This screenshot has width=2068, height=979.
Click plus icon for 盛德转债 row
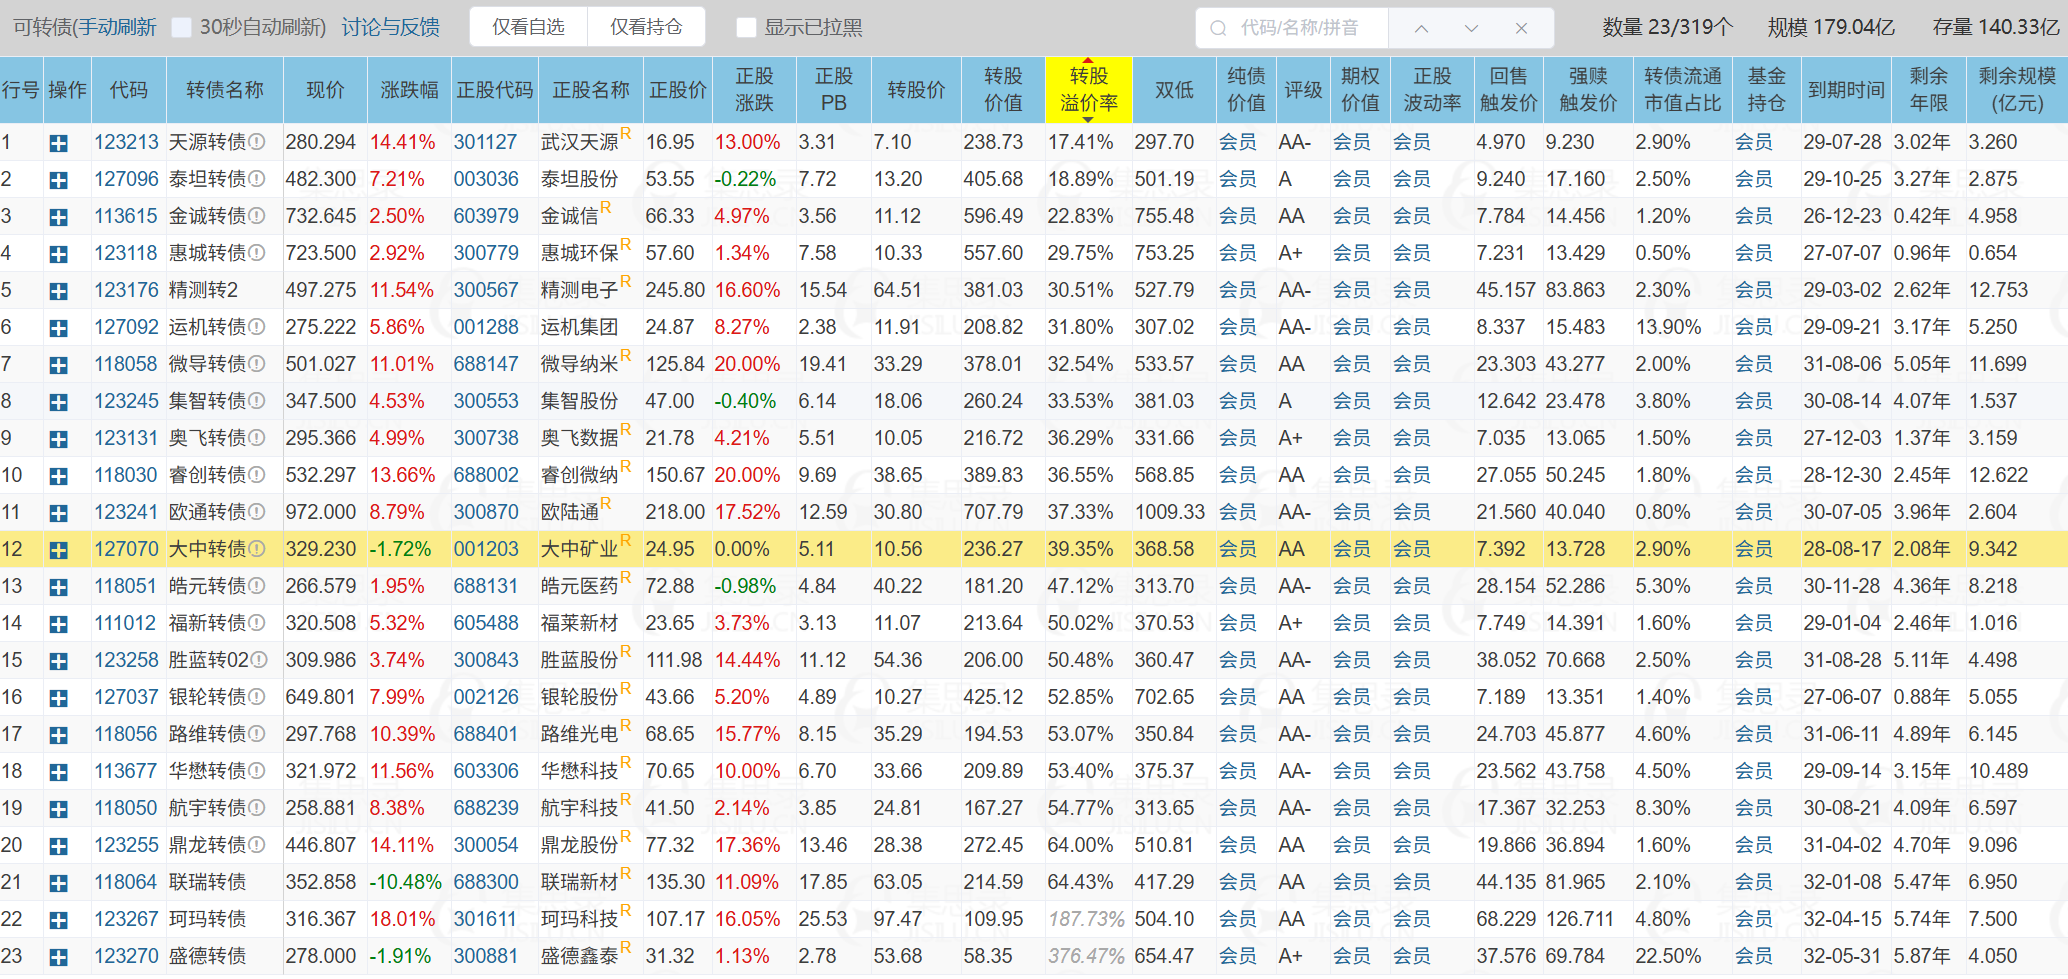point(59,958)
